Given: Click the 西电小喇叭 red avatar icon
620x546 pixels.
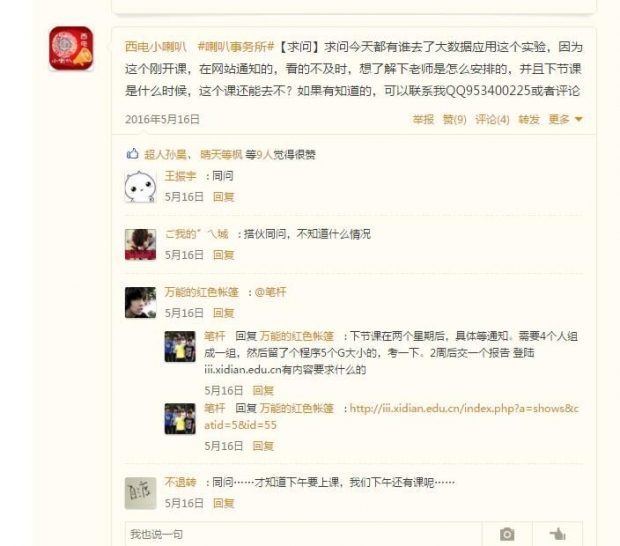Looking at the screenshot, I should point(71,49).
